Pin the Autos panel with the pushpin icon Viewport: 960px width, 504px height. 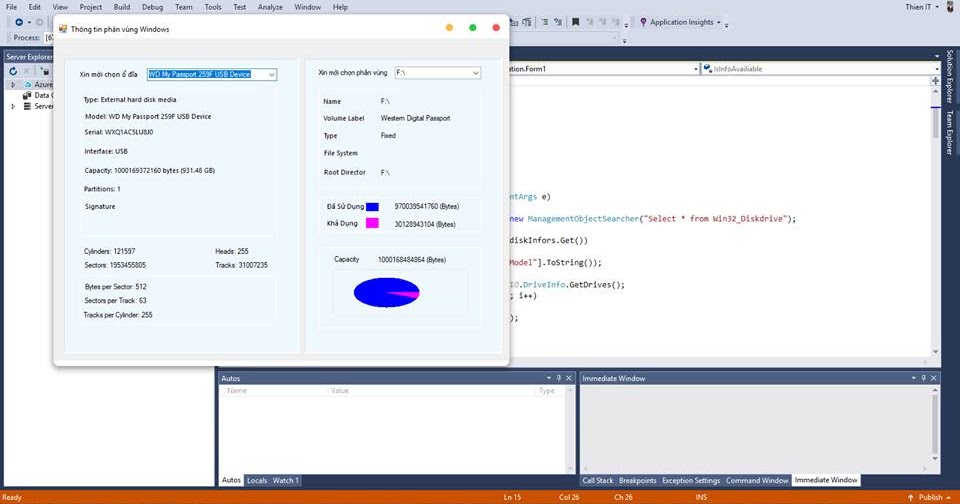coord(558,378)
